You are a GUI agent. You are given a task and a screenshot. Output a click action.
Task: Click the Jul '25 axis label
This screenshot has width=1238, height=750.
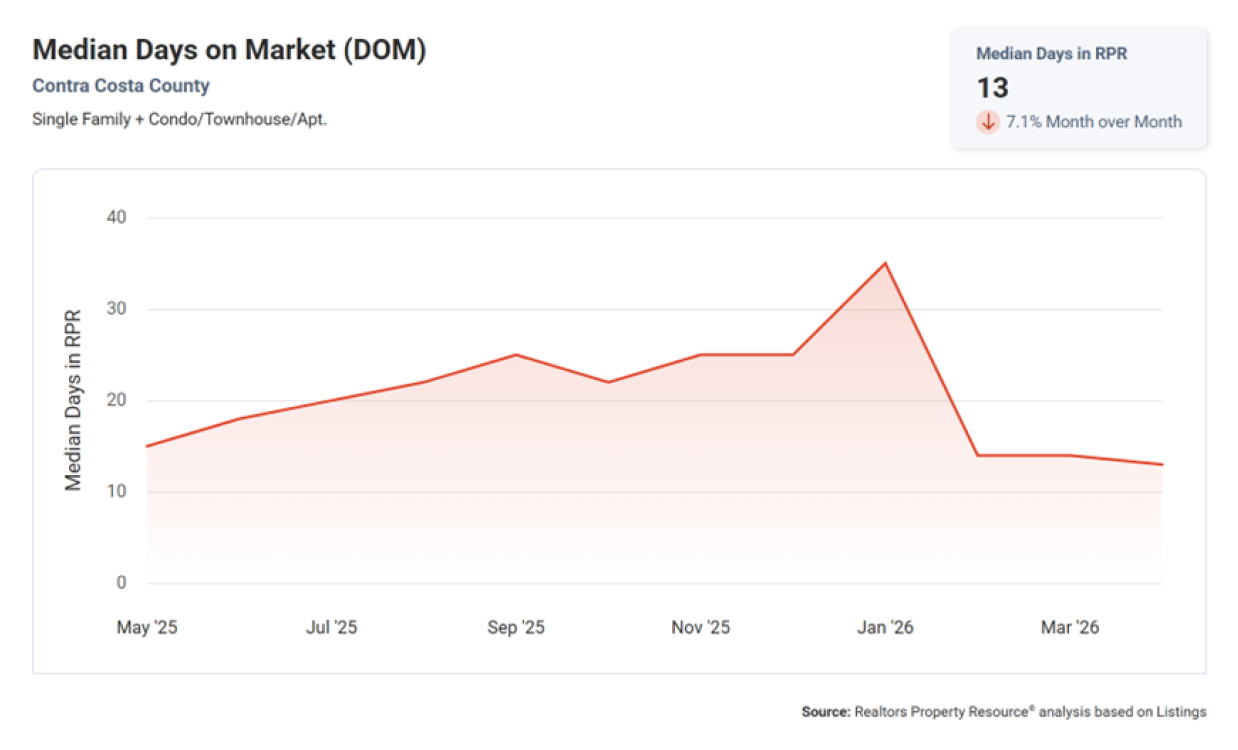(x=331, y=627)
